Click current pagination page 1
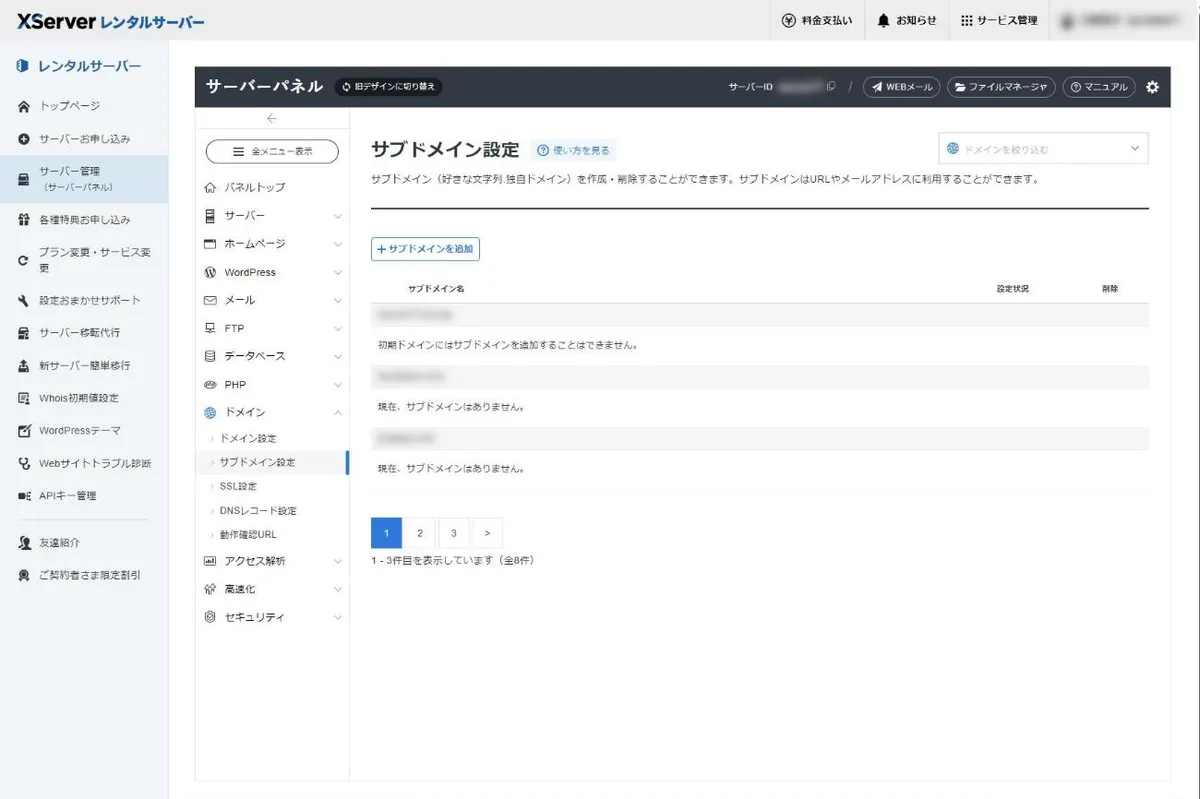The width and height of the screenshot is (1200, 799). pos(386,533)
